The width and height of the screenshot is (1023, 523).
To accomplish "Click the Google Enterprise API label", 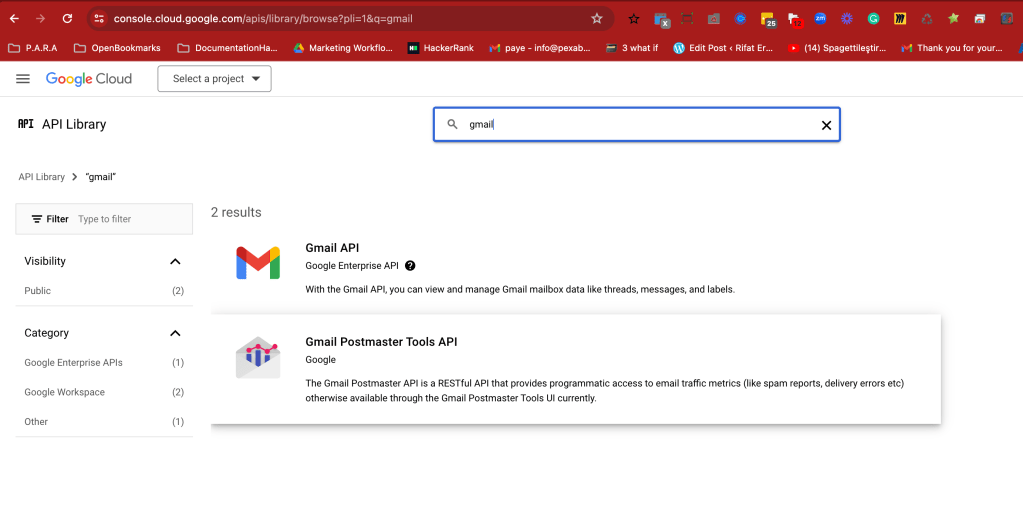I will pyautogui.click(x=352, y=265).
